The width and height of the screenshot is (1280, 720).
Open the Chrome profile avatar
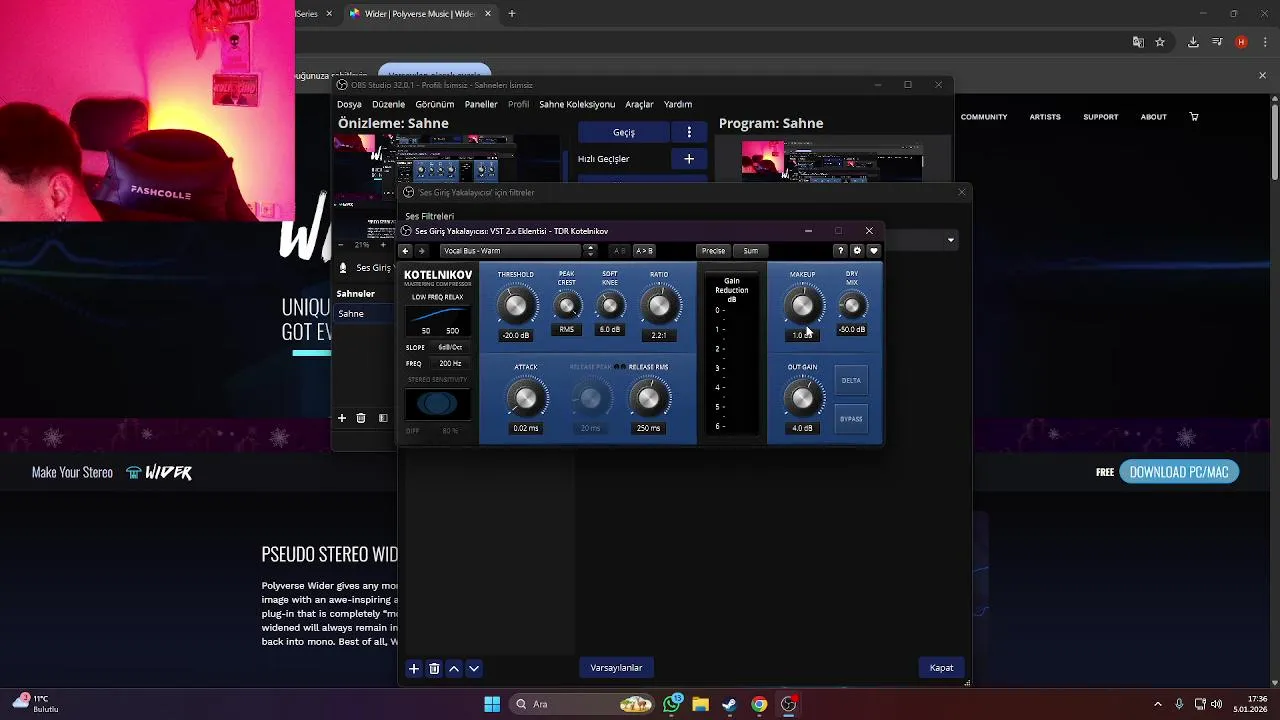[x=1241, y=42]
